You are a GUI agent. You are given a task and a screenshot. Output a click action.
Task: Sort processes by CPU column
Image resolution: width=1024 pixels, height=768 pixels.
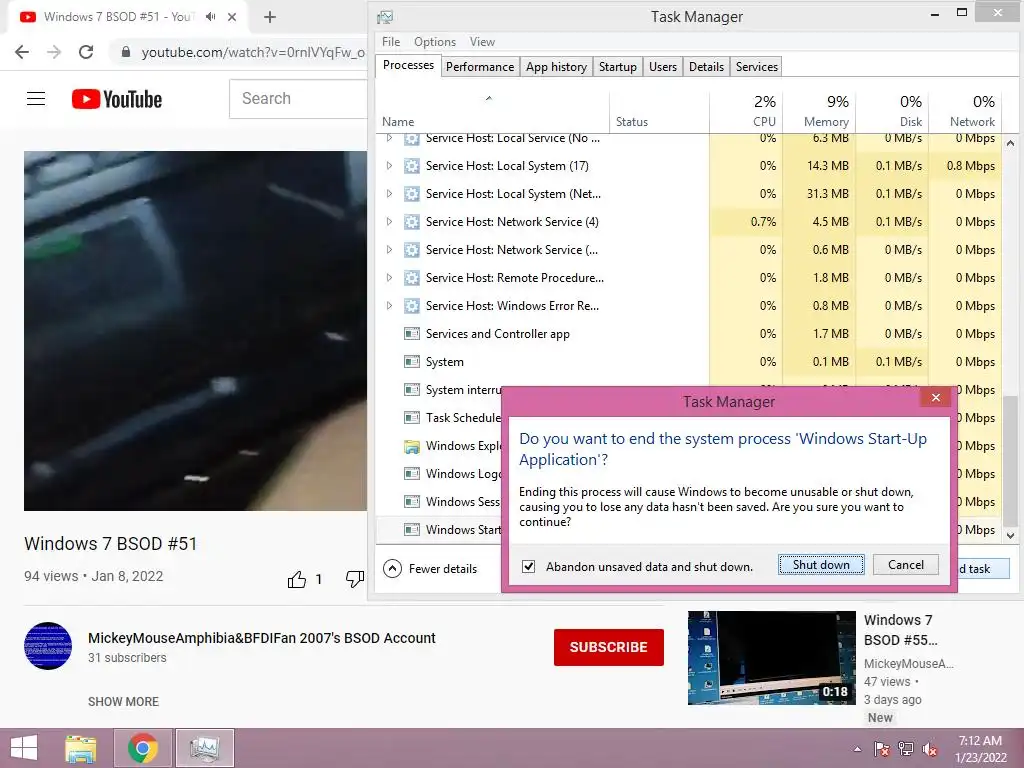tap(746, 112)
